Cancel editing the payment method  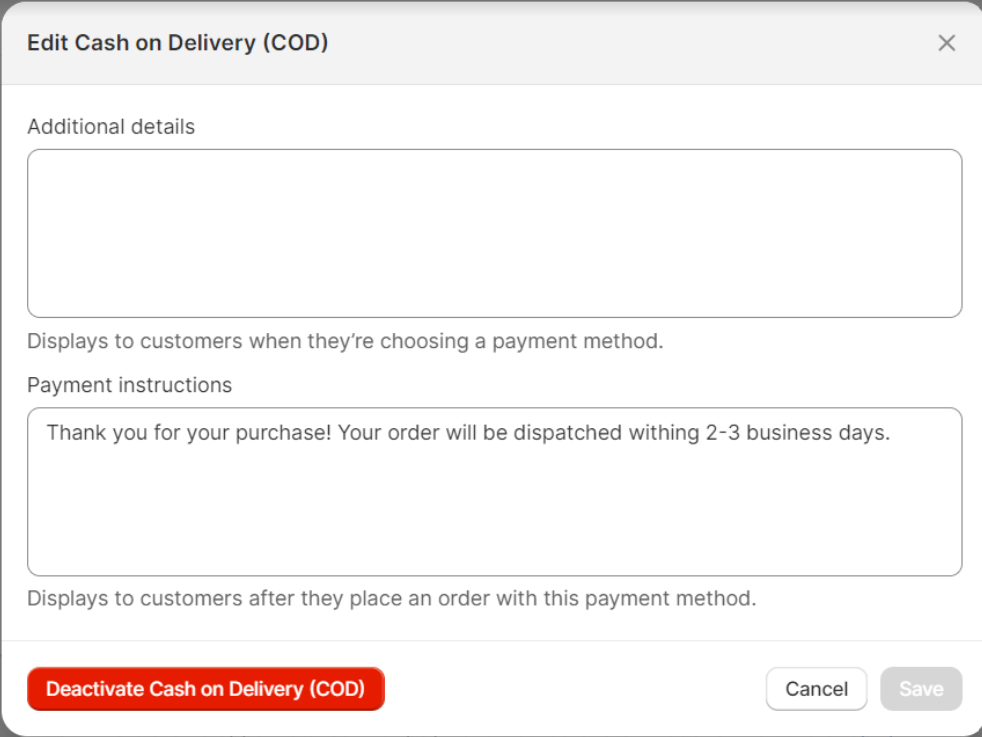816,689
